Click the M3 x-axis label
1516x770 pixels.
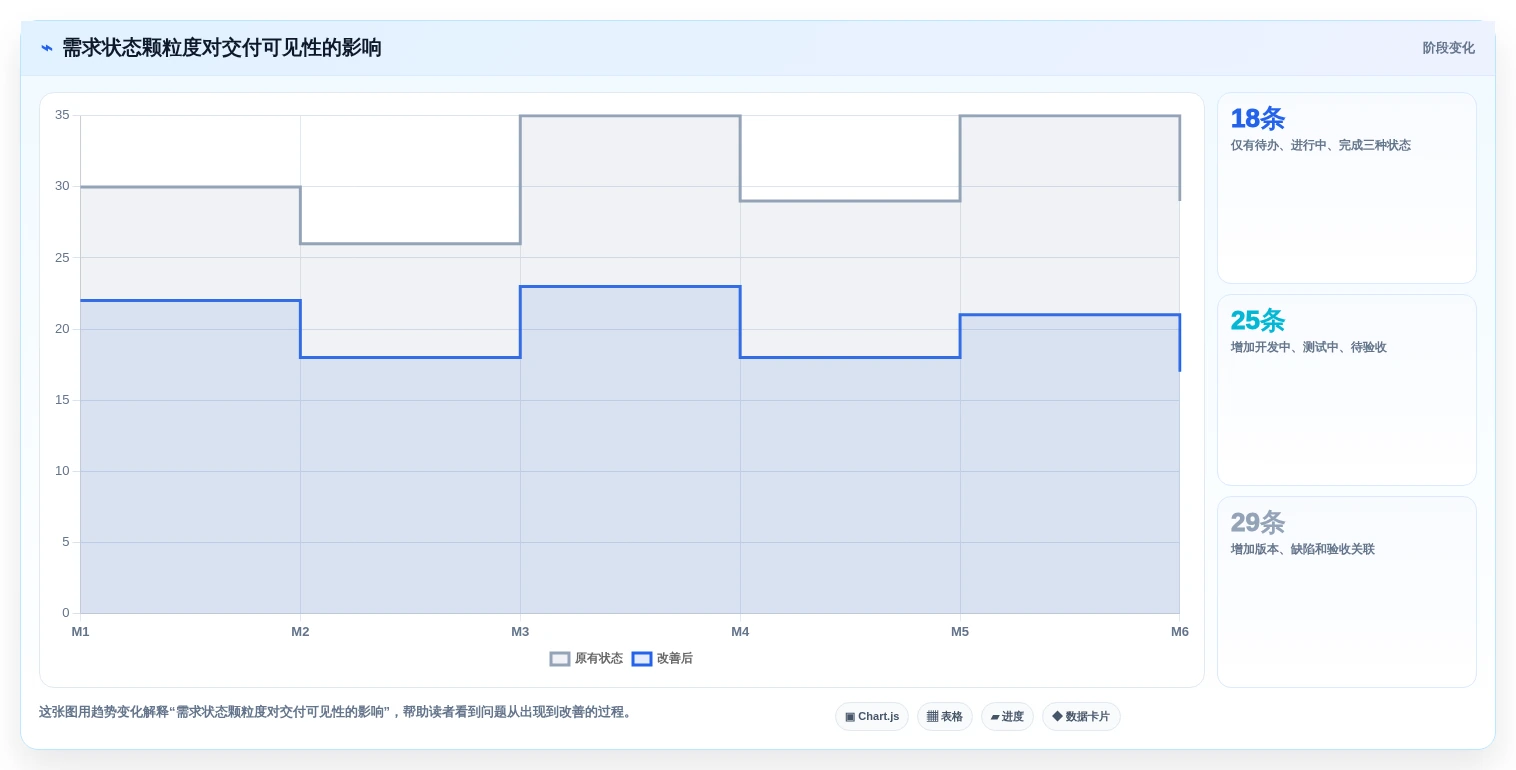click(x=520, y=632)
